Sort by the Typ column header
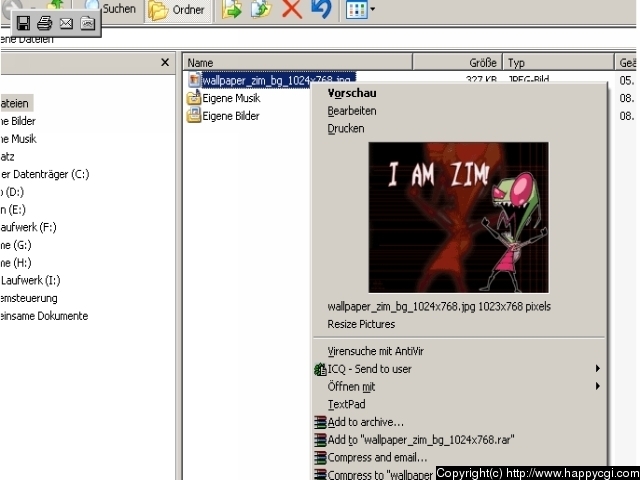The image size is (640, 480). point(558,62)
